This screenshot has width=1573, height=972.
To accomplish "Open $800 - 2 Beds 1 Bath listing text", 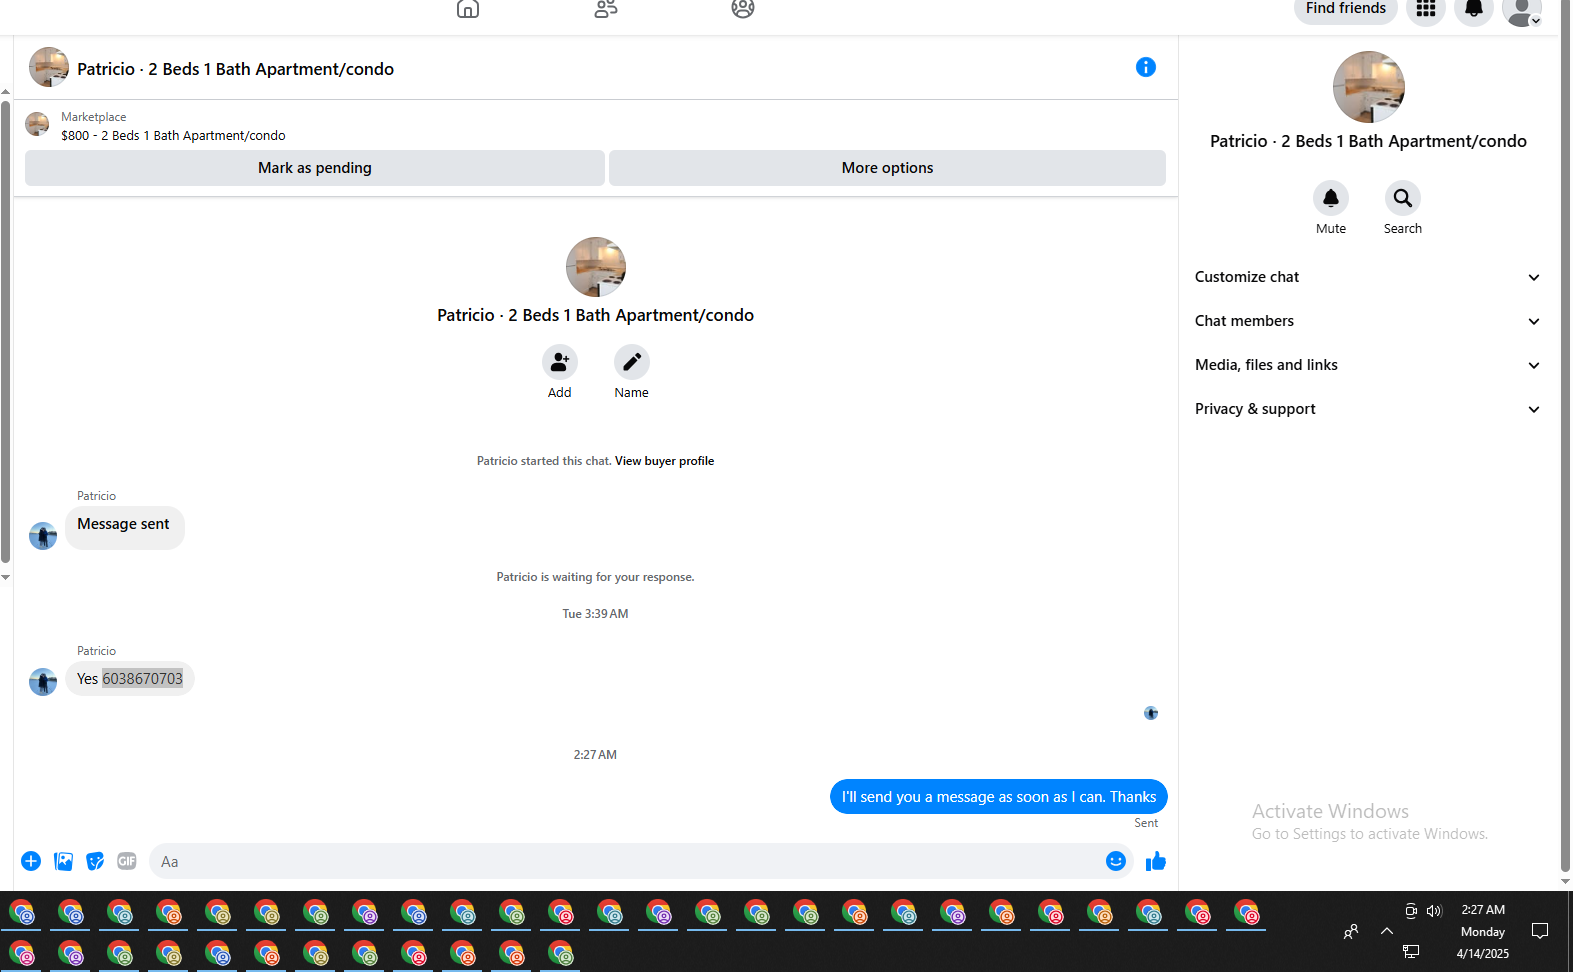I will (173, 136).
